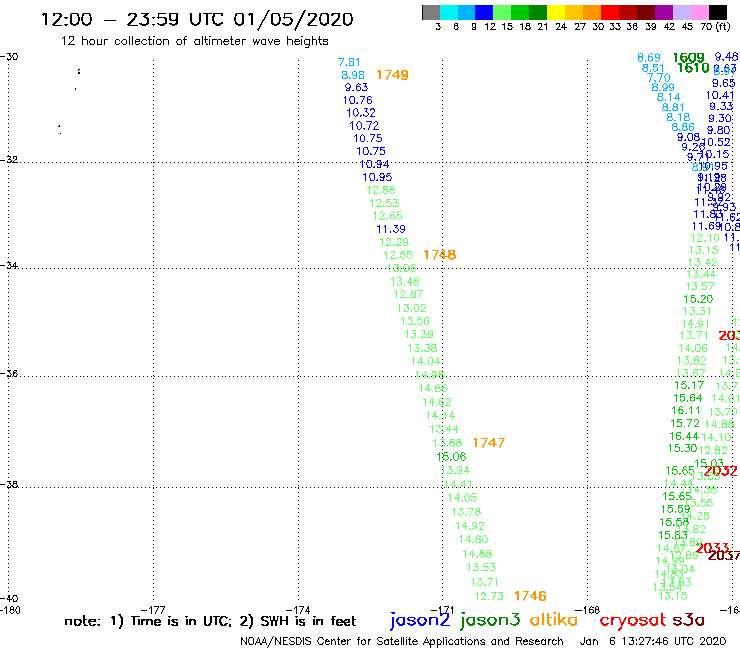Click the green 1610 time label

[x=693, y=68]
